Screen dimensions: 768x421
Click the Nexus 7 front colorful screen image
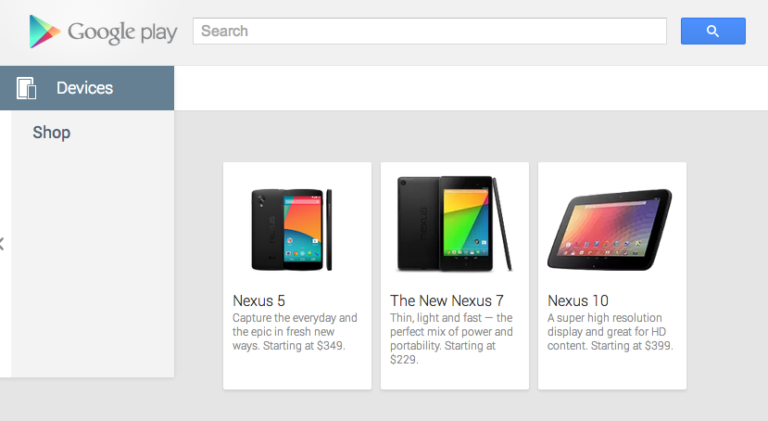(x=468, y=223)
